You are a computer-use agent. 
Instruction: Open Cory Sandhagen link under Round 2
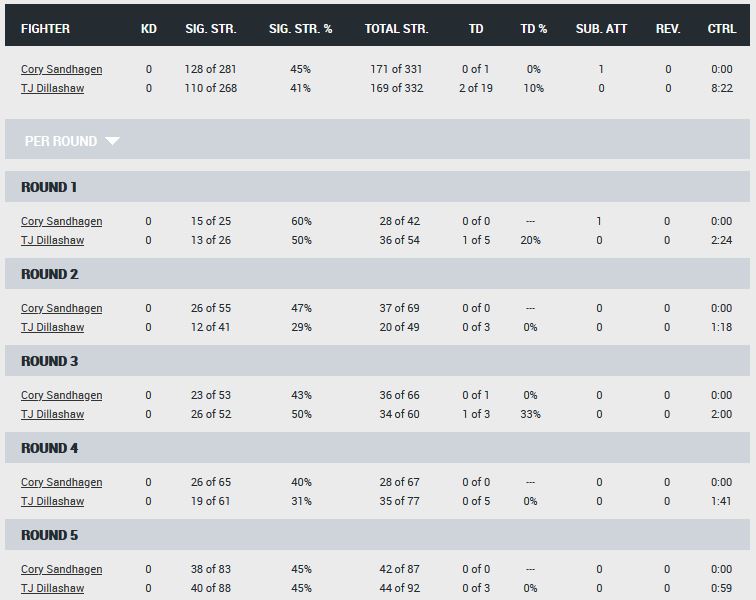click(x=62, y=308)
